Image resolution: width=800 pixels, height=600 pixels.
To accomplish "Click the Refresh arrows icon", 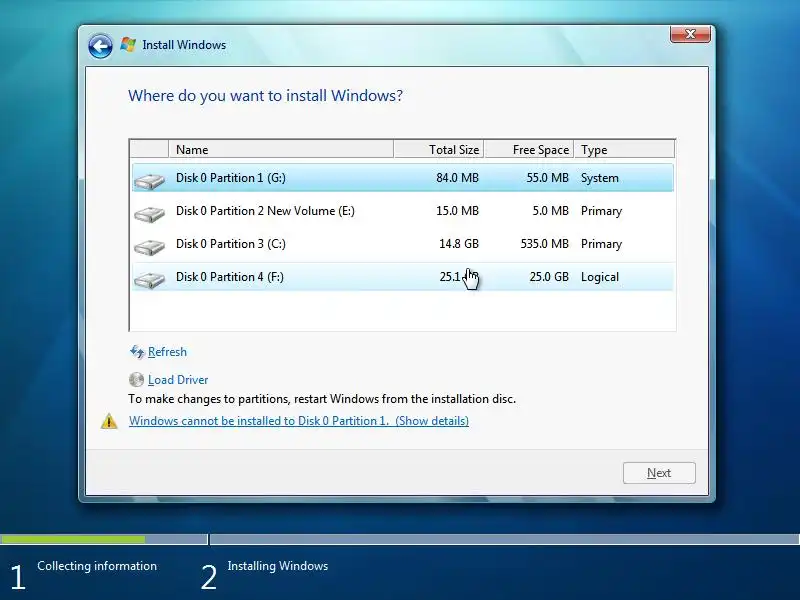I will coord(137,352).
